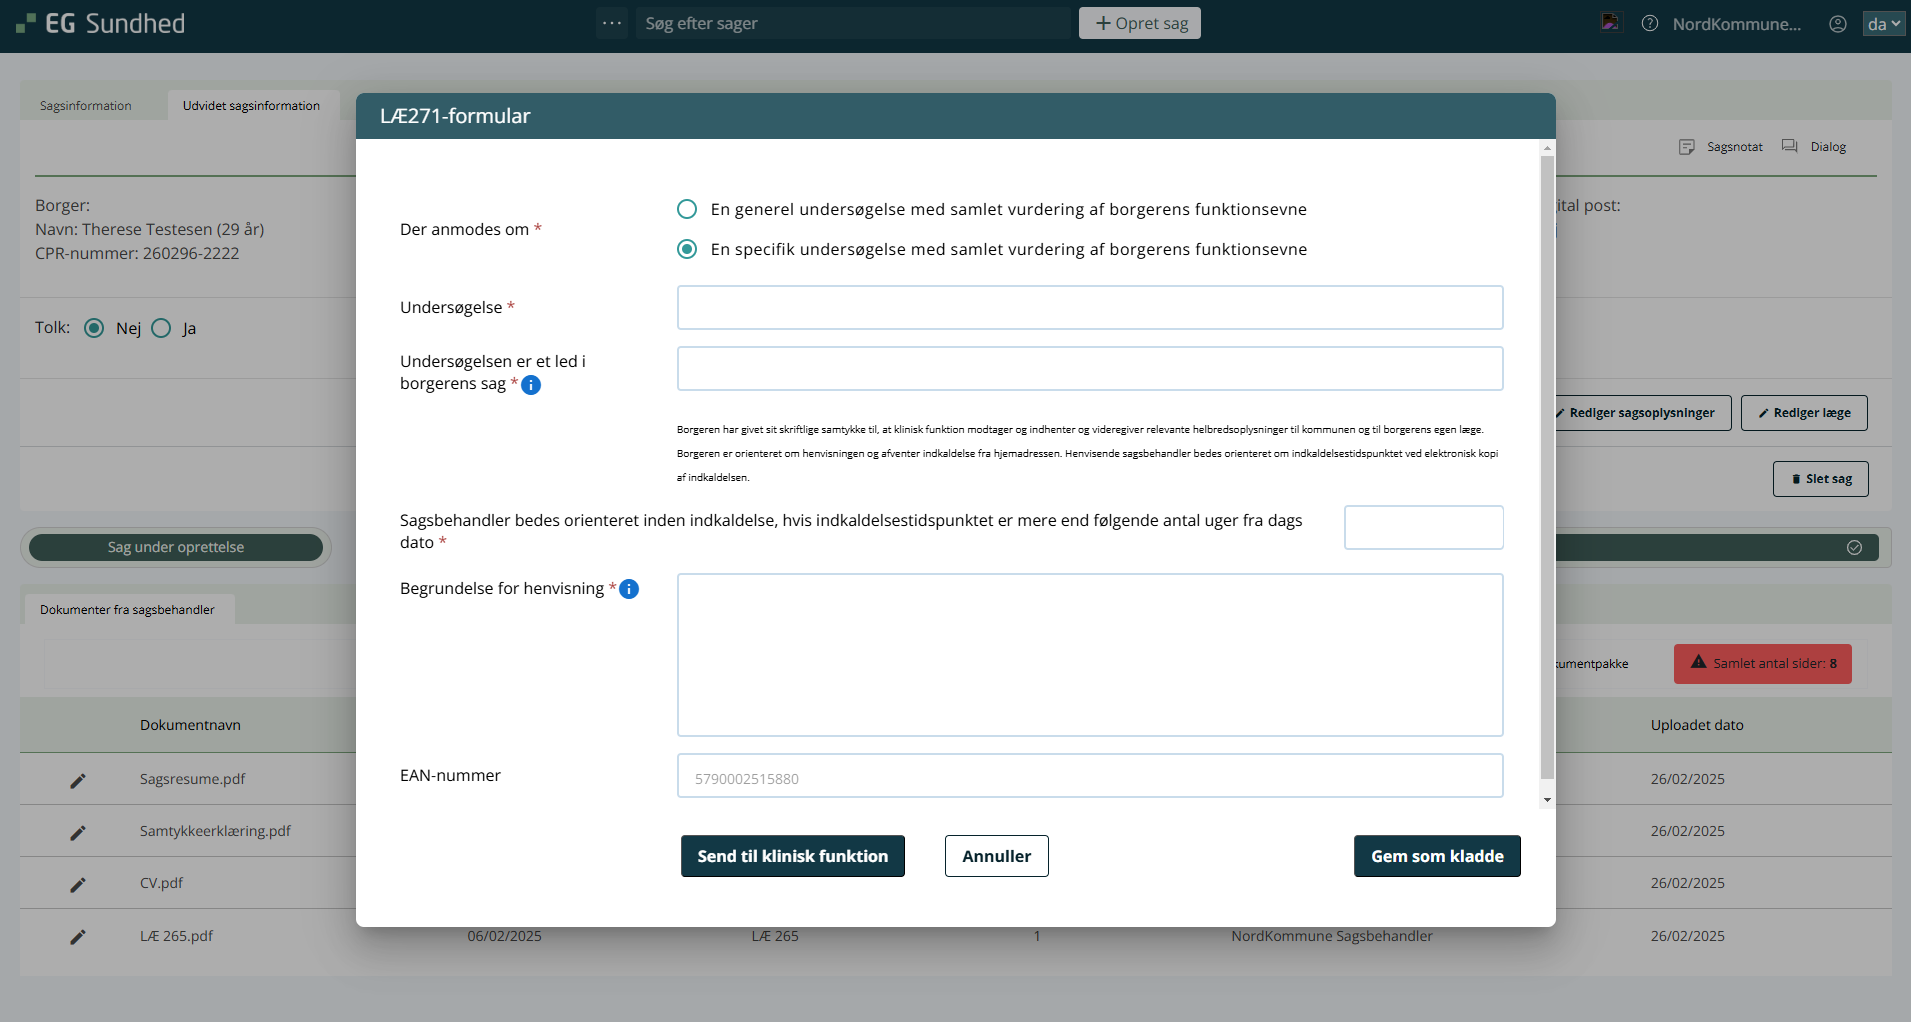Click the pencil icon for Sagsresume.pdf

coord(78,780)
